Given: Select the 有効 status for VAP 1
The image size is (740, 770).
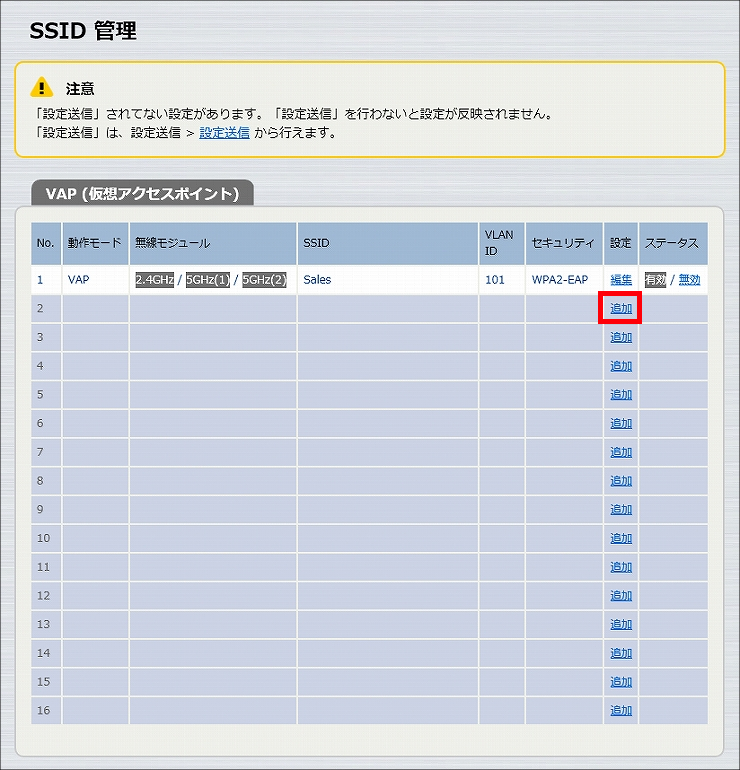Looking at the screenshot, I should point(656,280).
